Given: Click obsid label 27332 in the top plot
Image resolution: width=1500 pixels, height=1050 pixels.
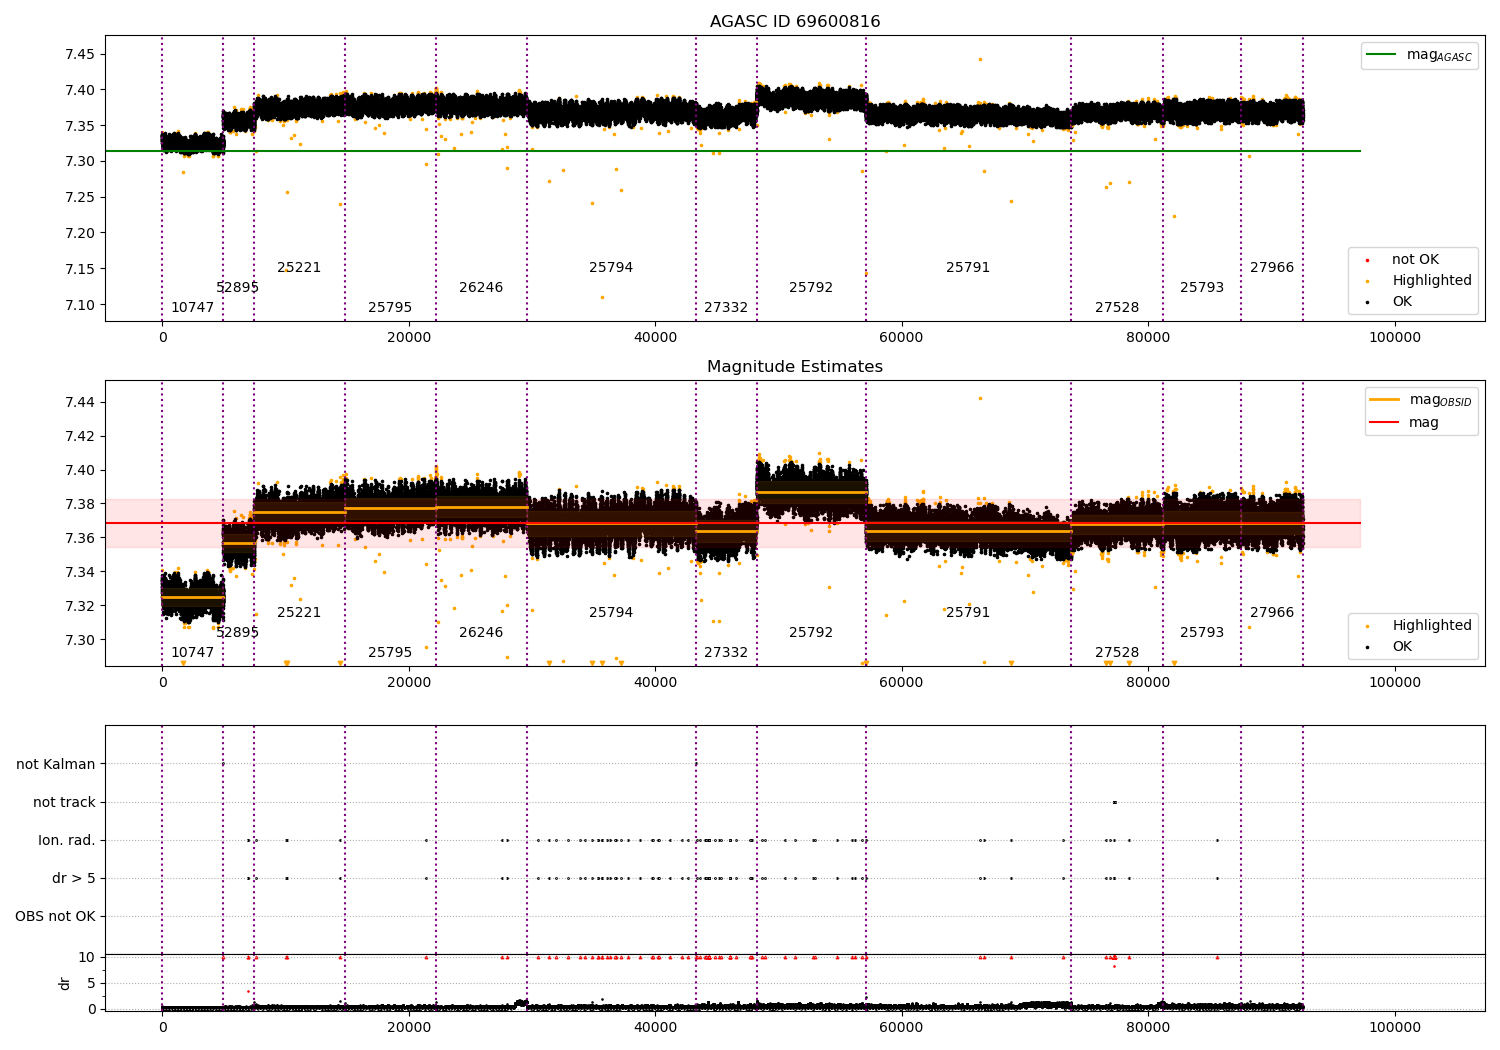Looking at the screenshot, I should pos(726,308).
